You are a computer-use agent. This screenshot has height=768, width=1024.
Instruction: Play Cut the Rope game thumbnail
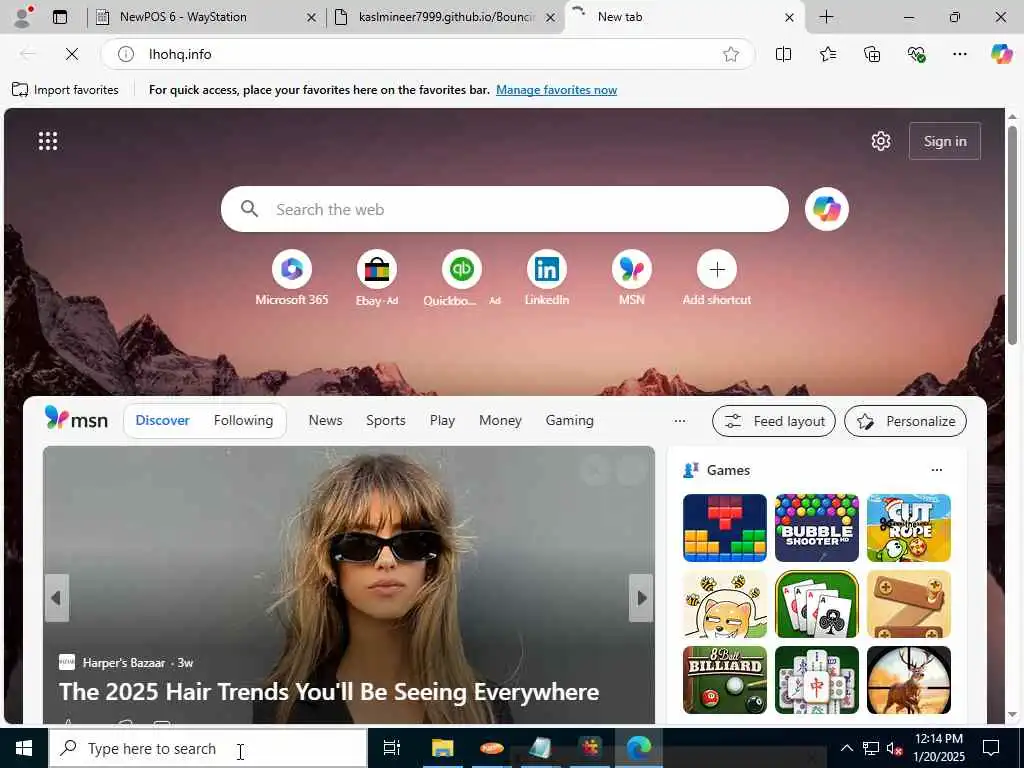pos(908,528)
